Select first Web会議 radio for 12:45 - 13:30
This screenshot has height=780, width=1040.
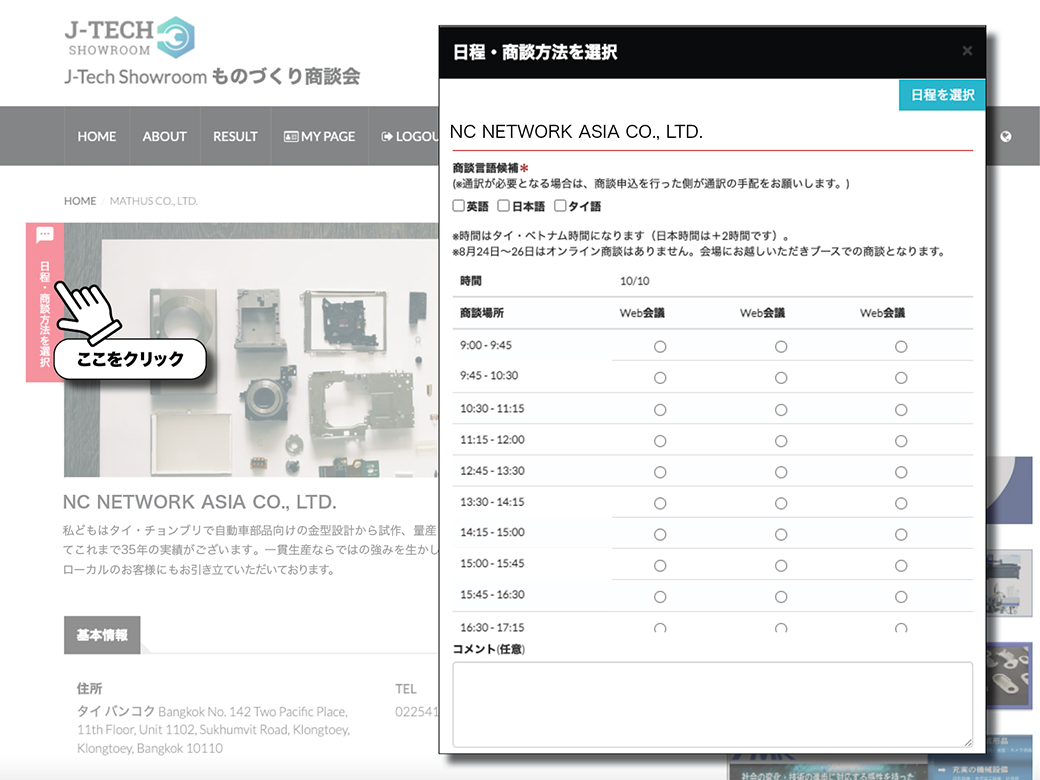[660, 472]
